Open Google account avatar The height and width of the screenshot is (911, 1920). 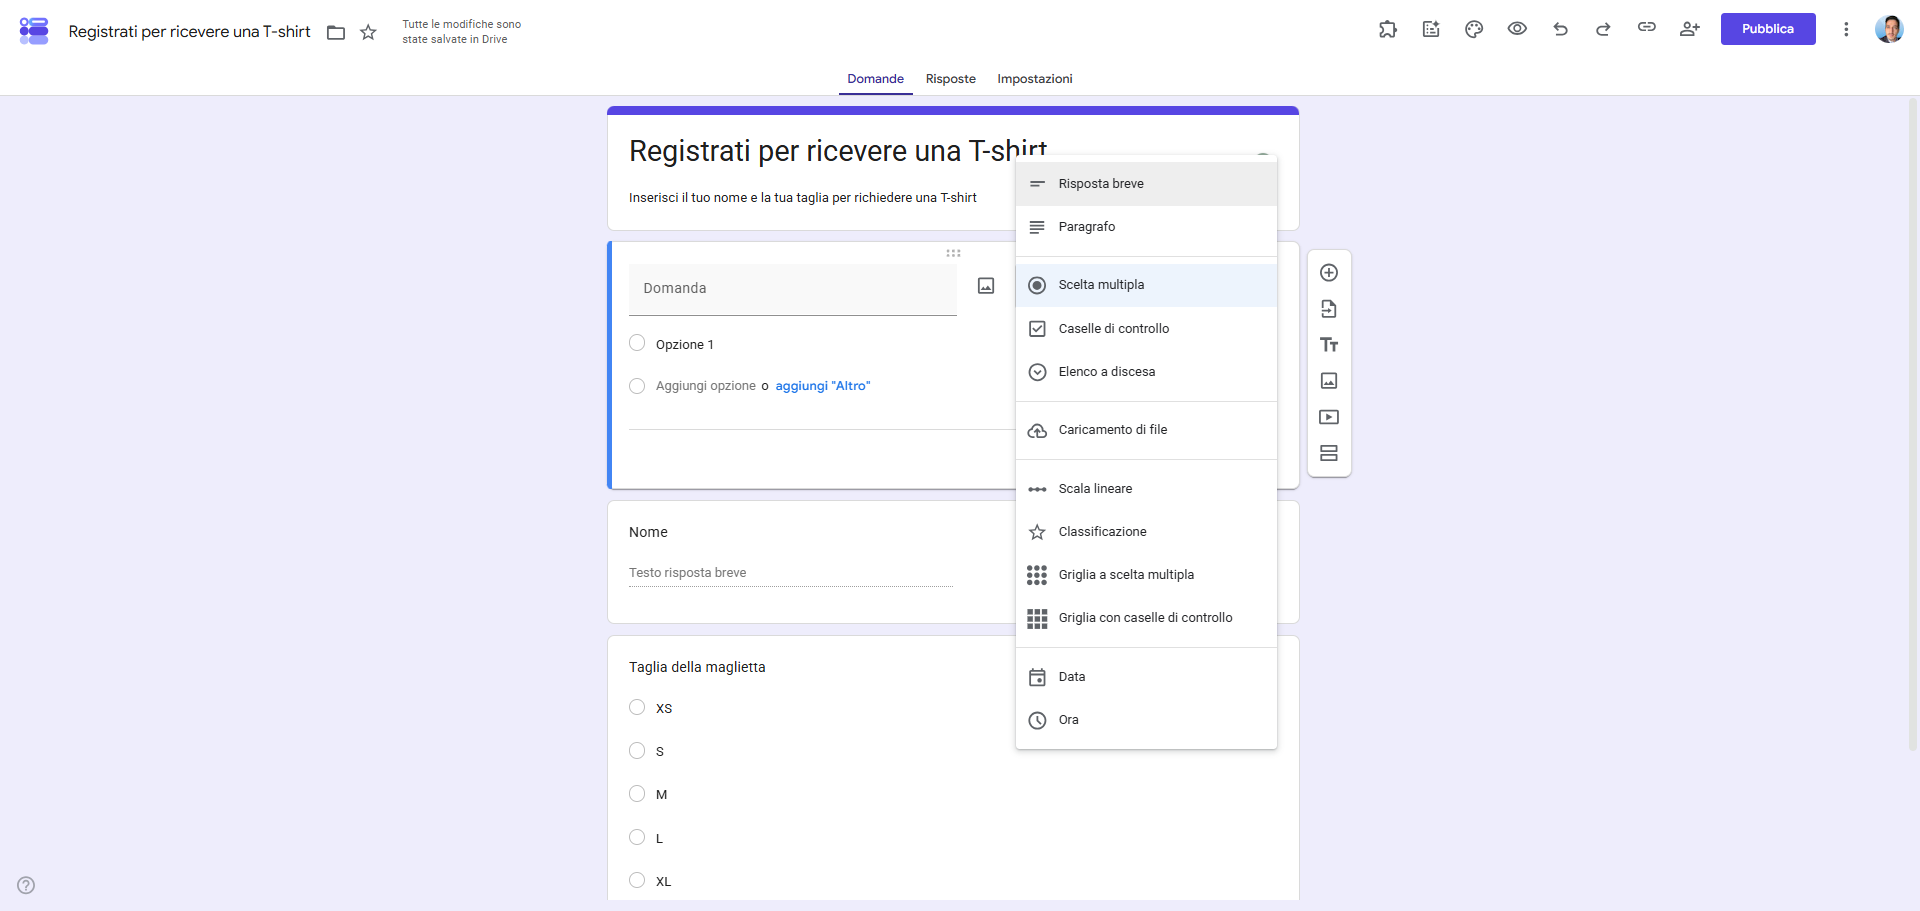1889,29
